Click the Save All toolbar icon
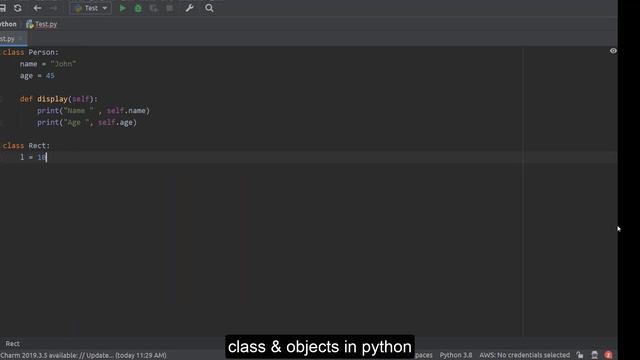The height and width of the screenshot is (360, 640). tap(2, 8)
